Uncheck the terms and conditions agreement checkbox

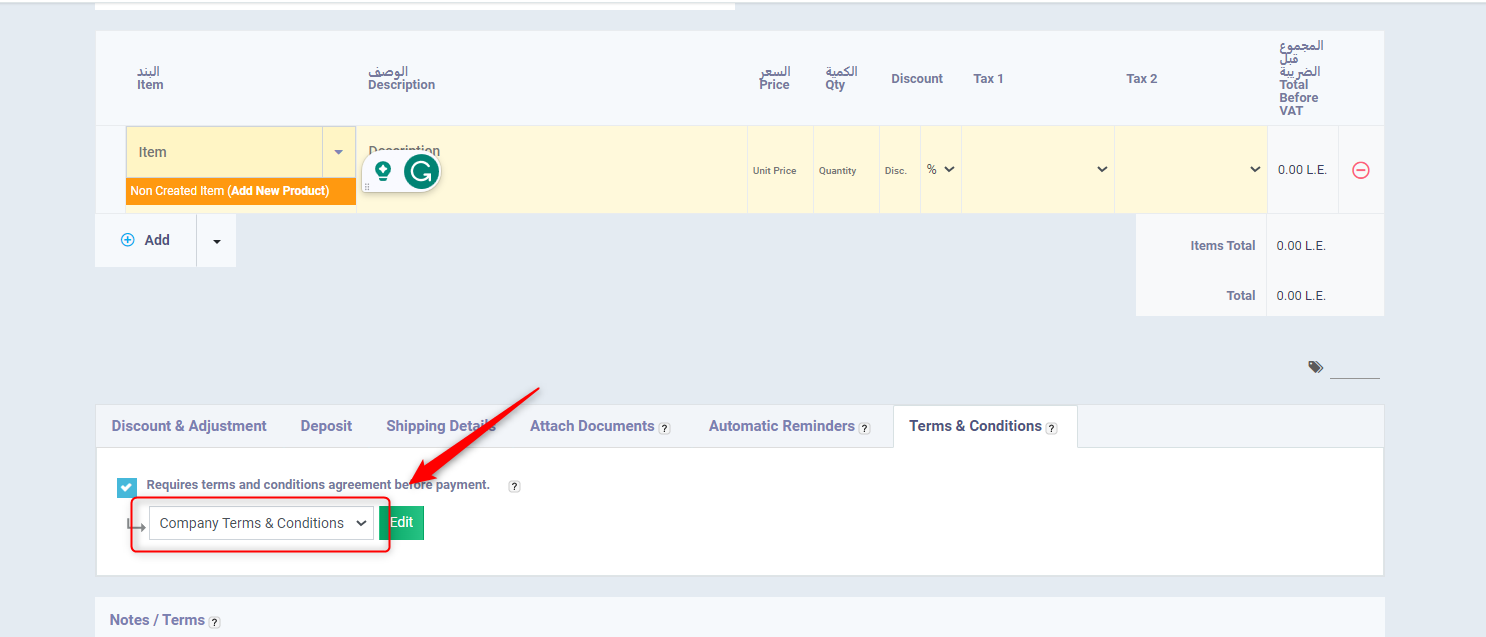click(127, 487)
